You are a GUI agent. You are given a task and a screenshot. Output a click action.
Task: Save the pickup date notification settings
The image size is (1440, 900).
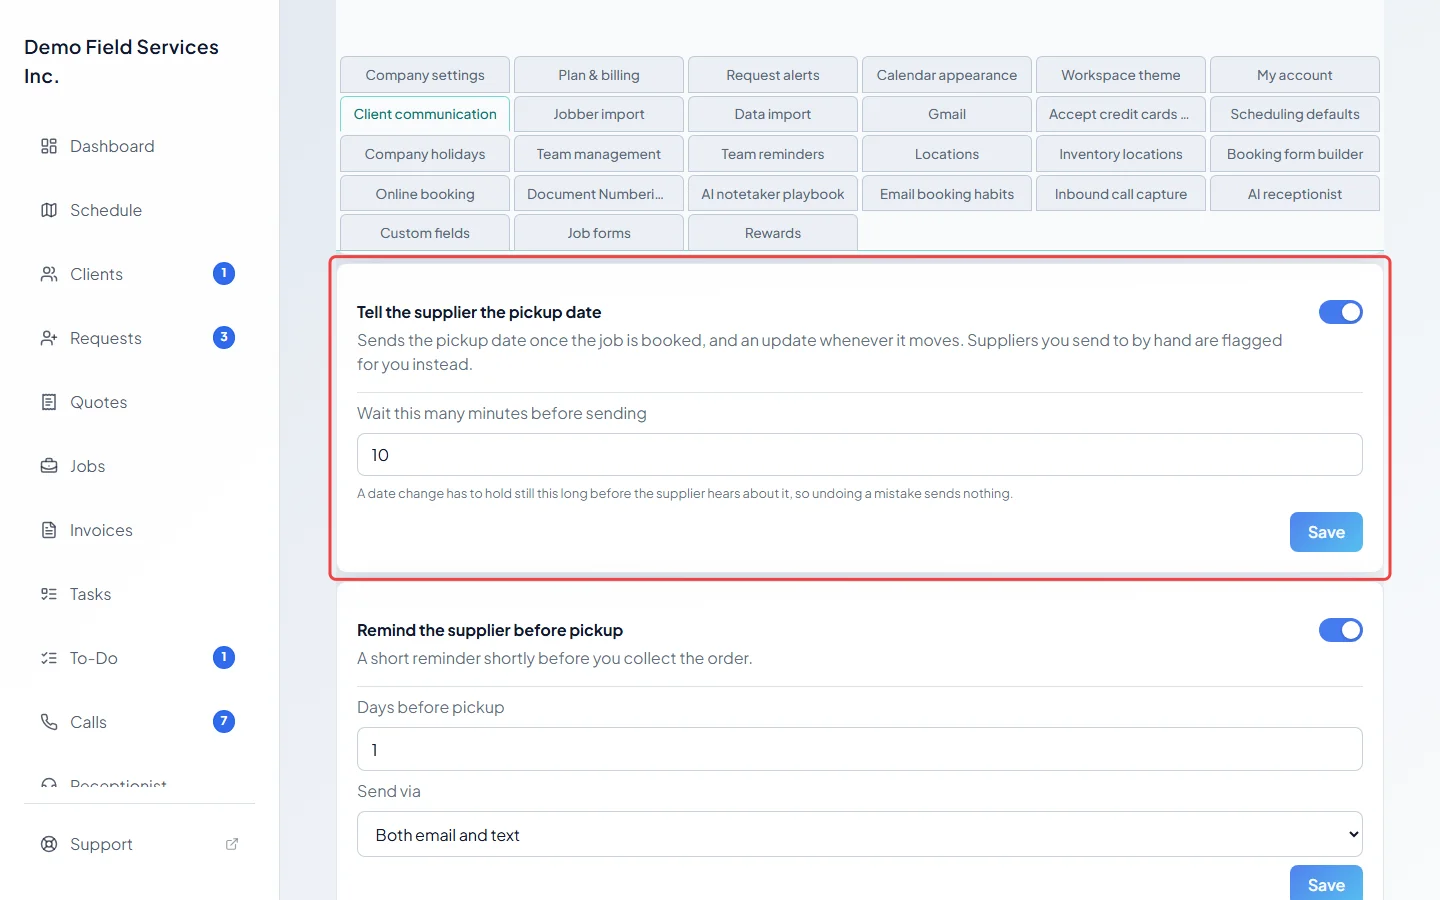click(1326, 532)
